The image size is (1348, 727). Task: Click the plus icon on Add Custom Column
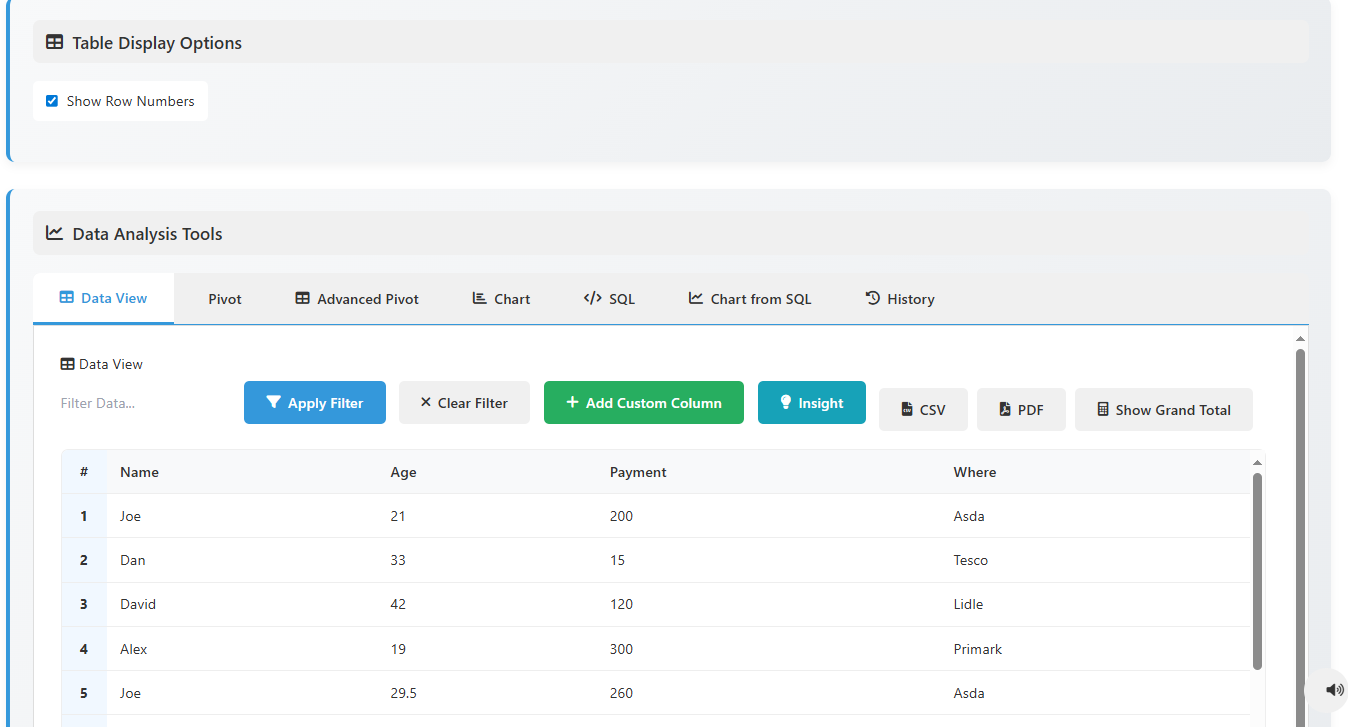point(572,402)
